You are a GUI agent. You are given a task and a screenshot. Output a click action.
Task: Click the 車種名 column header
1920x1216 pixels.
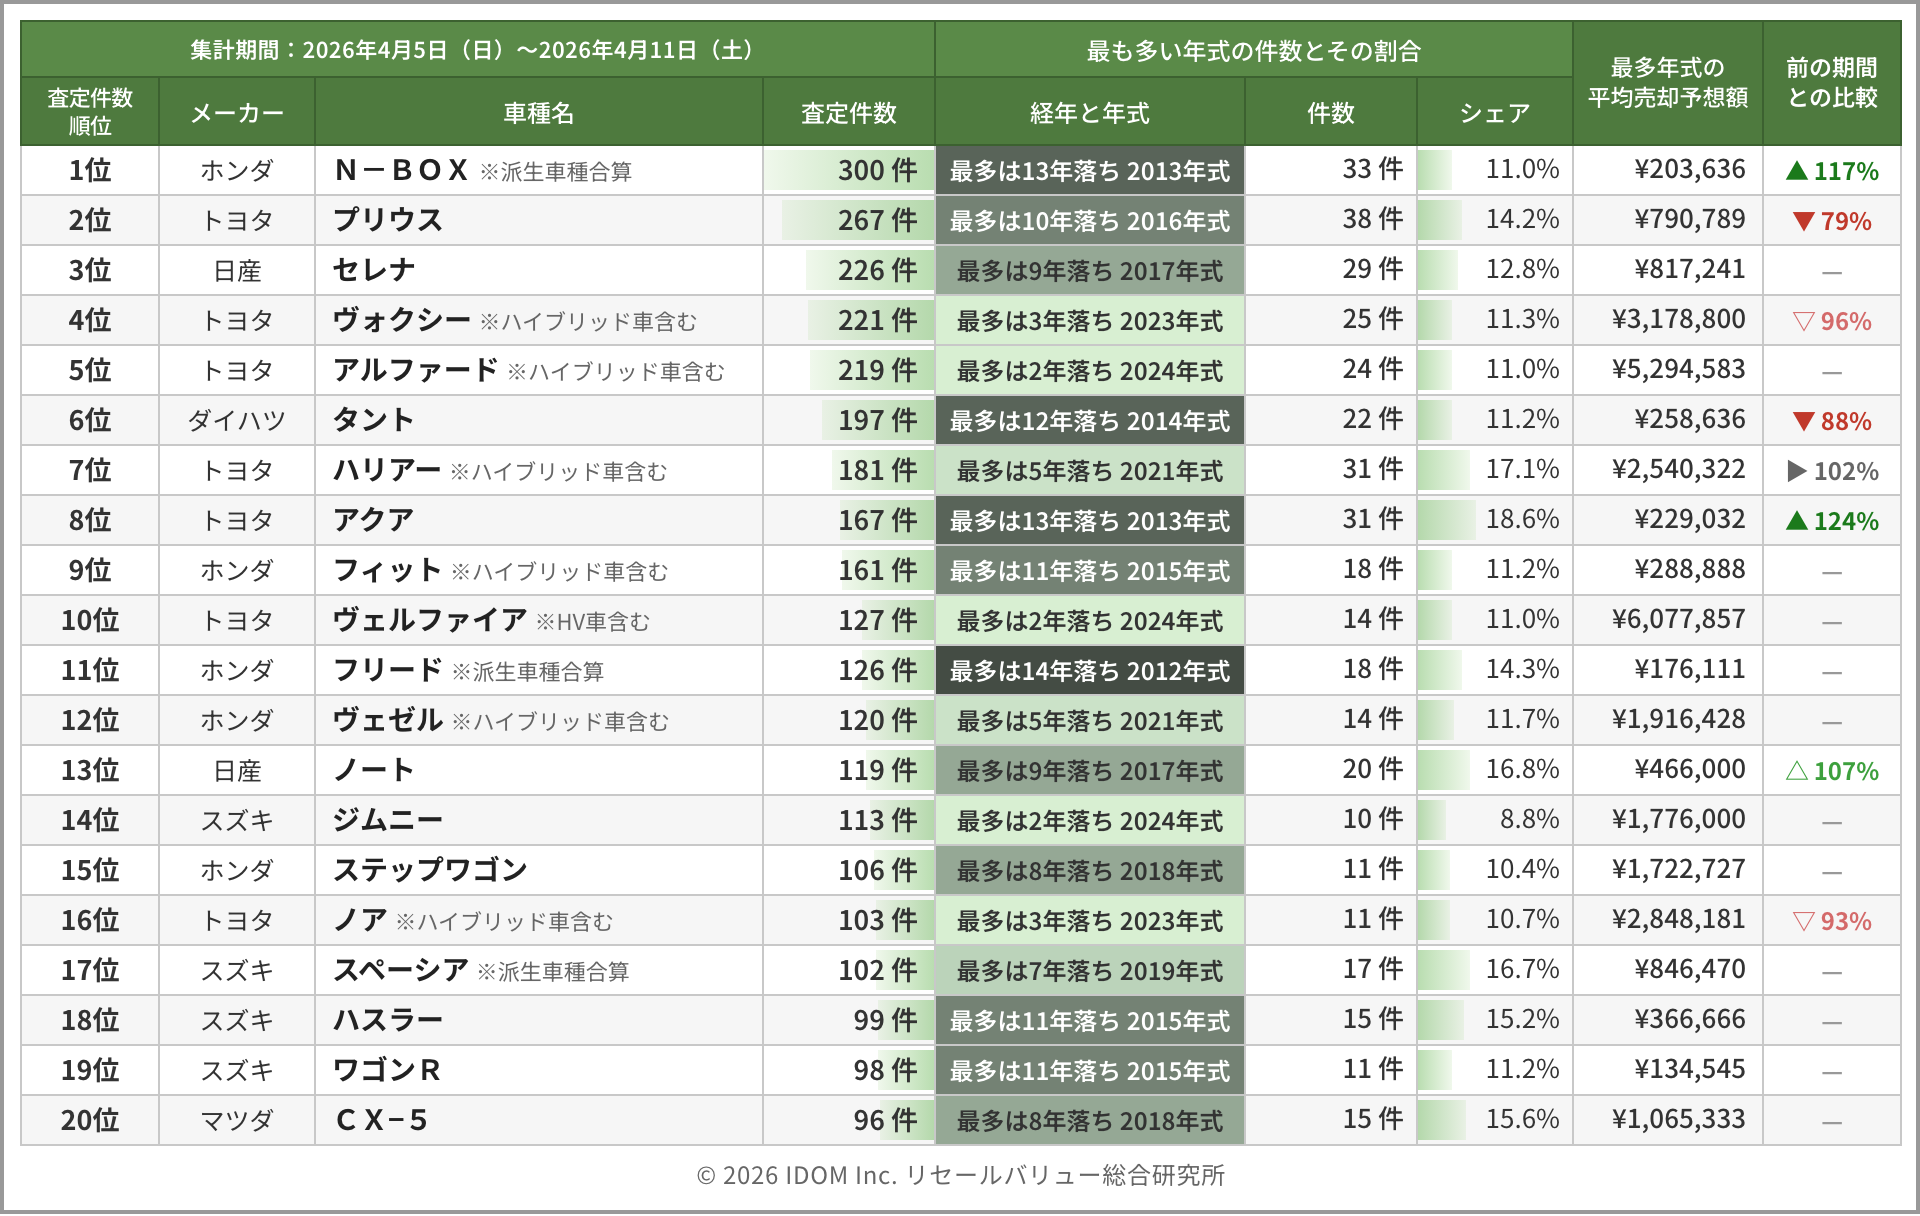click(x=538, y=113)
